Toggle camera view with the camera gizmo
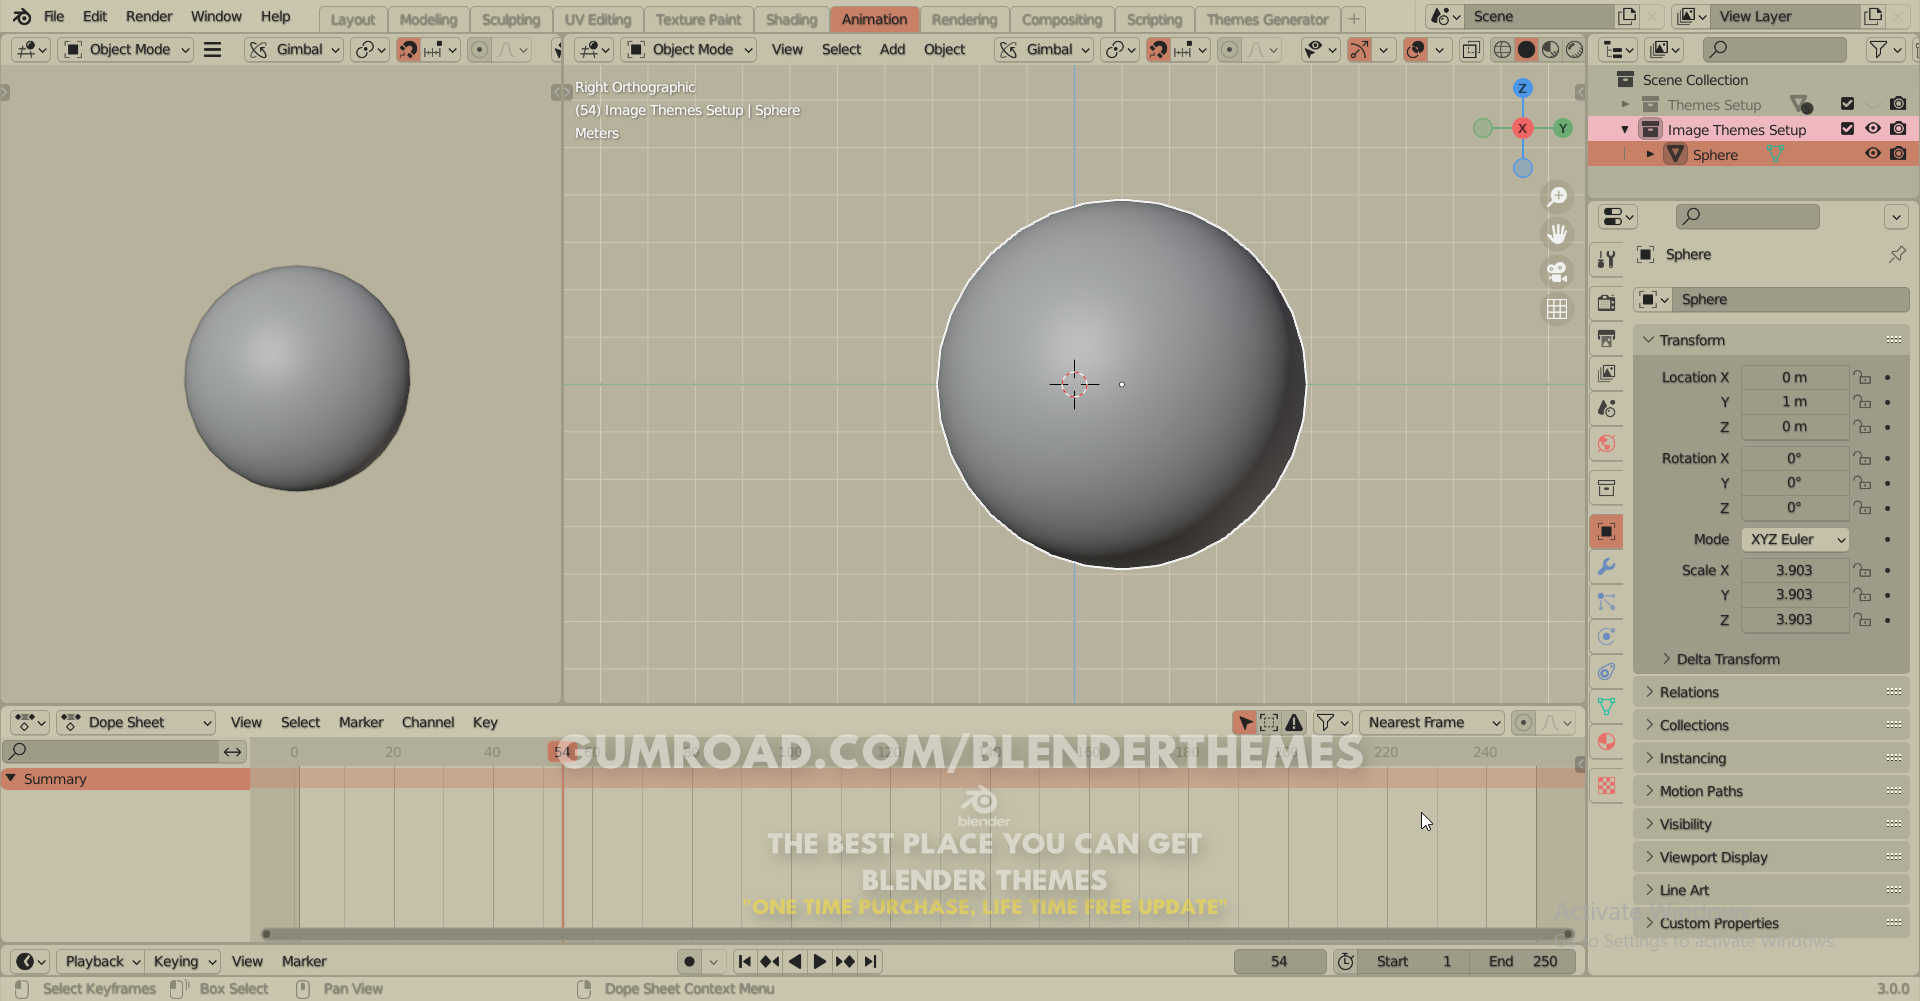 coord(1557,272)
